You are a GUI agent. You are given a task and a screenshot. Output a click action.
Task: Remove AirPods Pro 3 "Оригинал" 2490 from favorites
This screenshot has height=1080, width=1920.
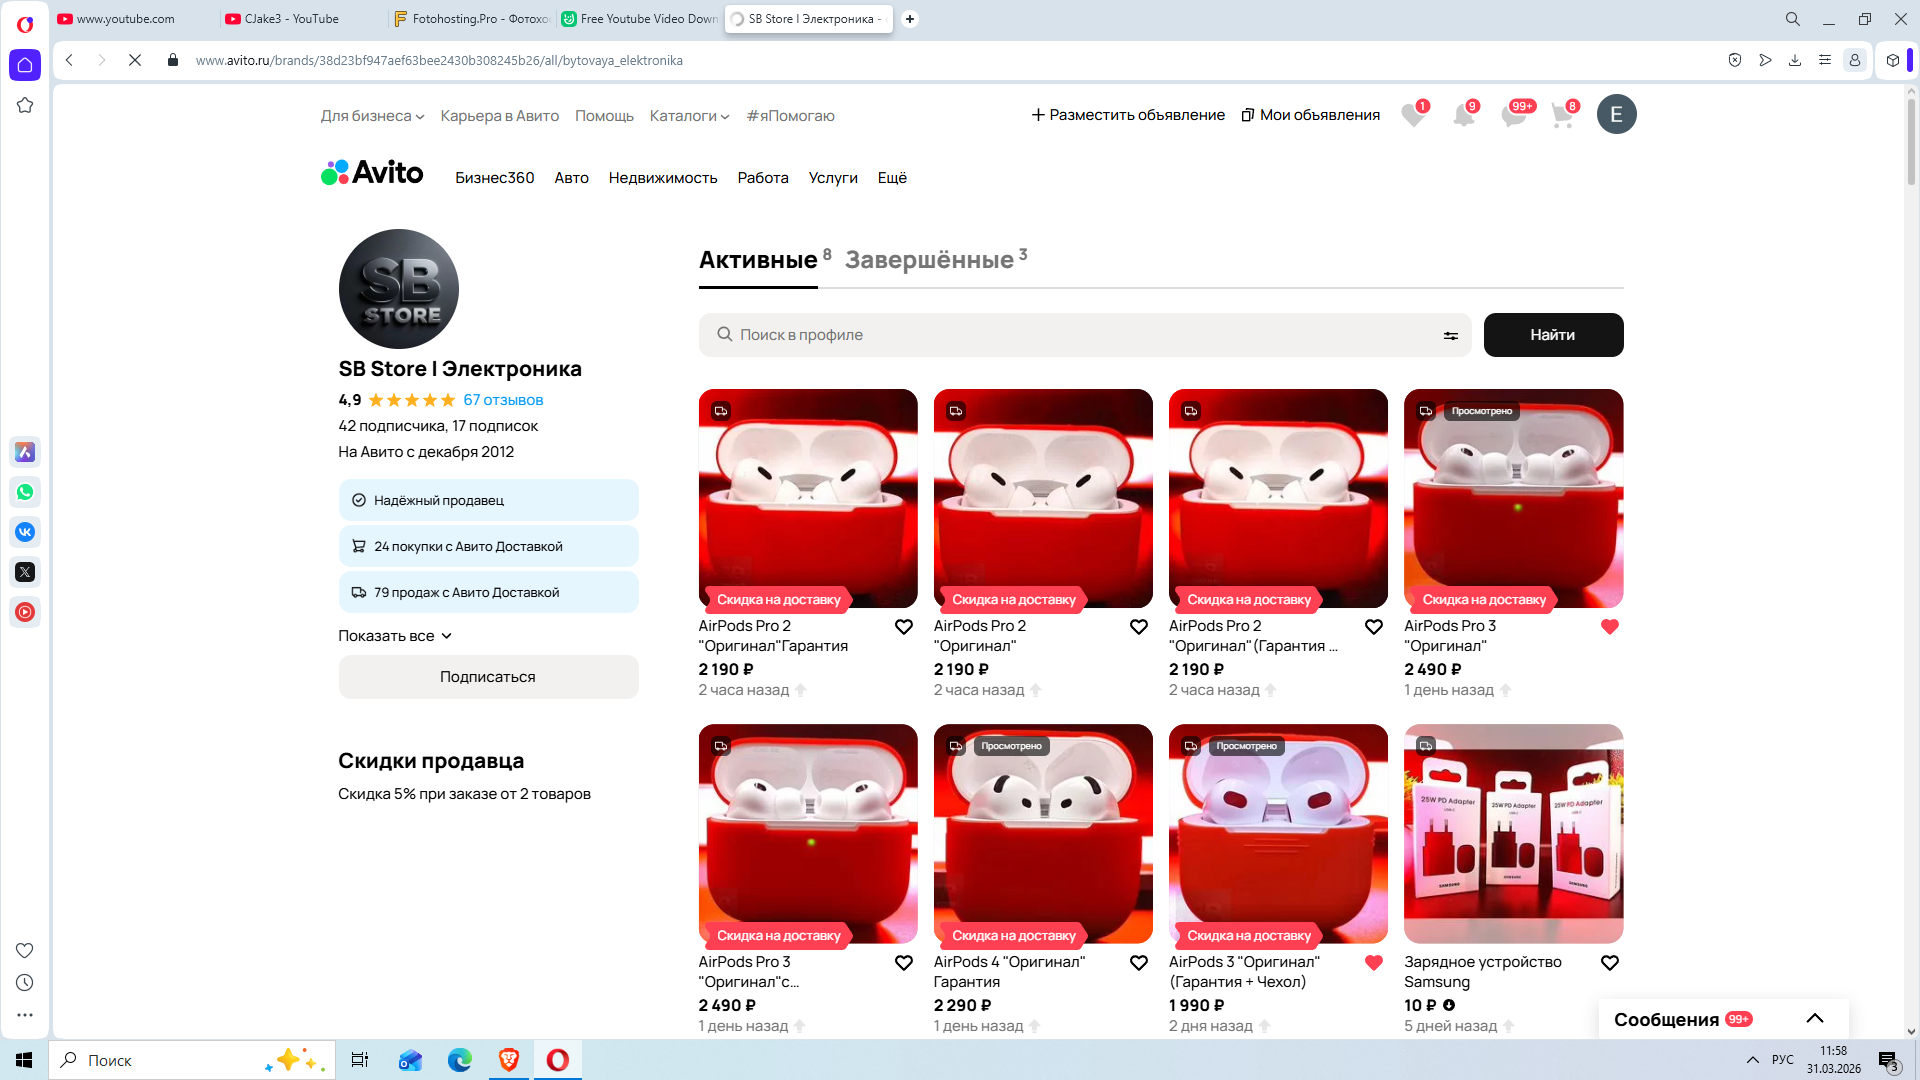tap(1609, 627)
